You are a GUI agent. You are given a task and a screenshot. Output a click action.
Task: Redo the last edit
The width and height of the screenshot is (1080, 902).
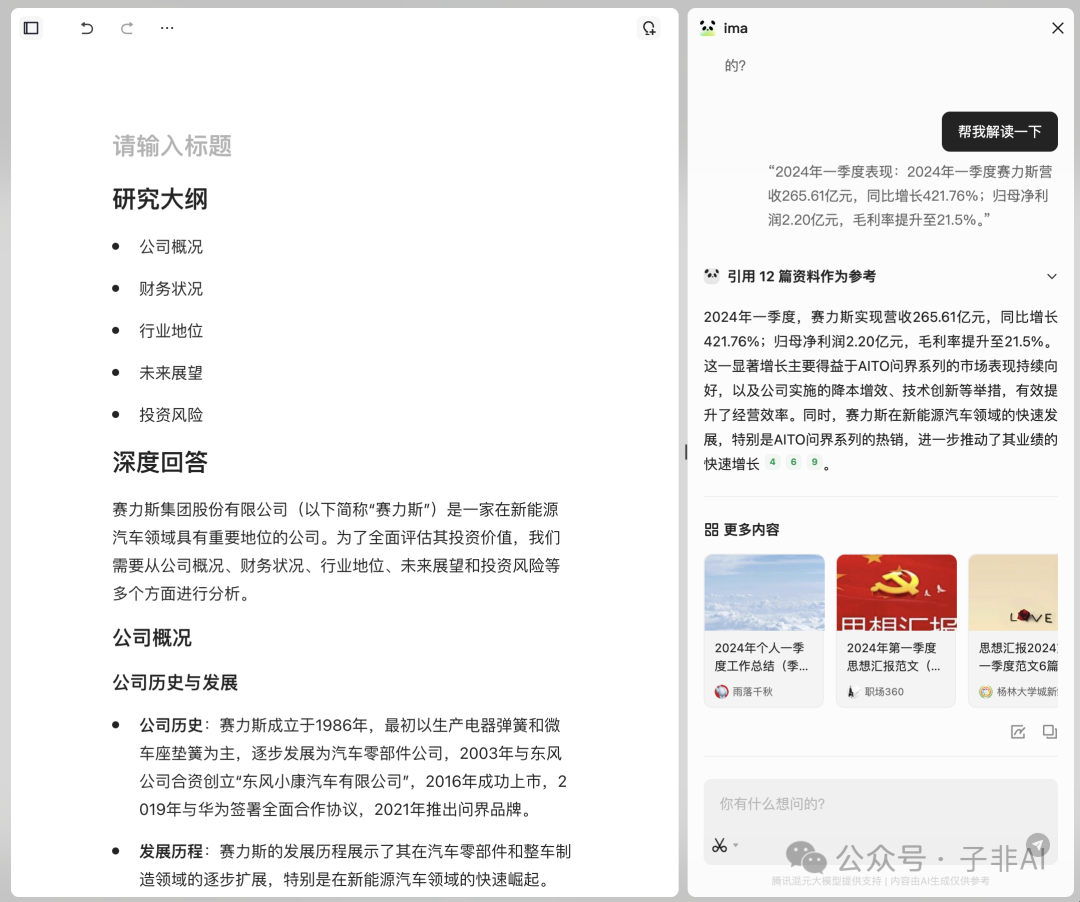click(x=127, y=28)
